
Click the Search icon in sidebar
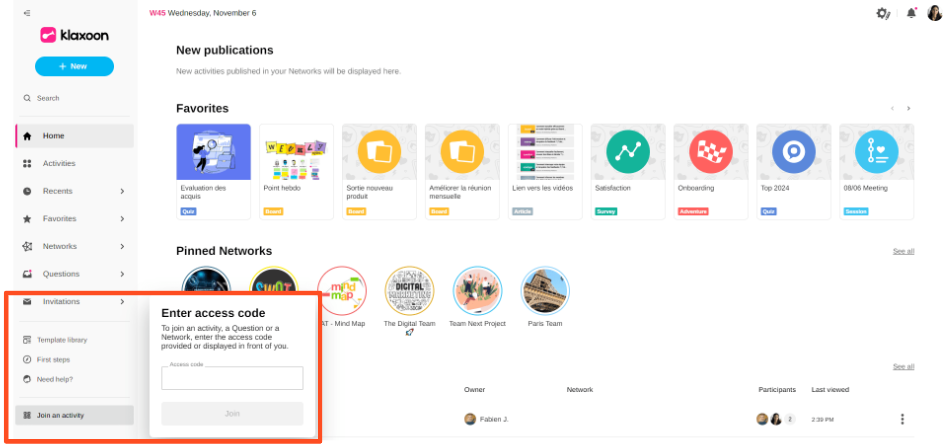coord(27,98)
